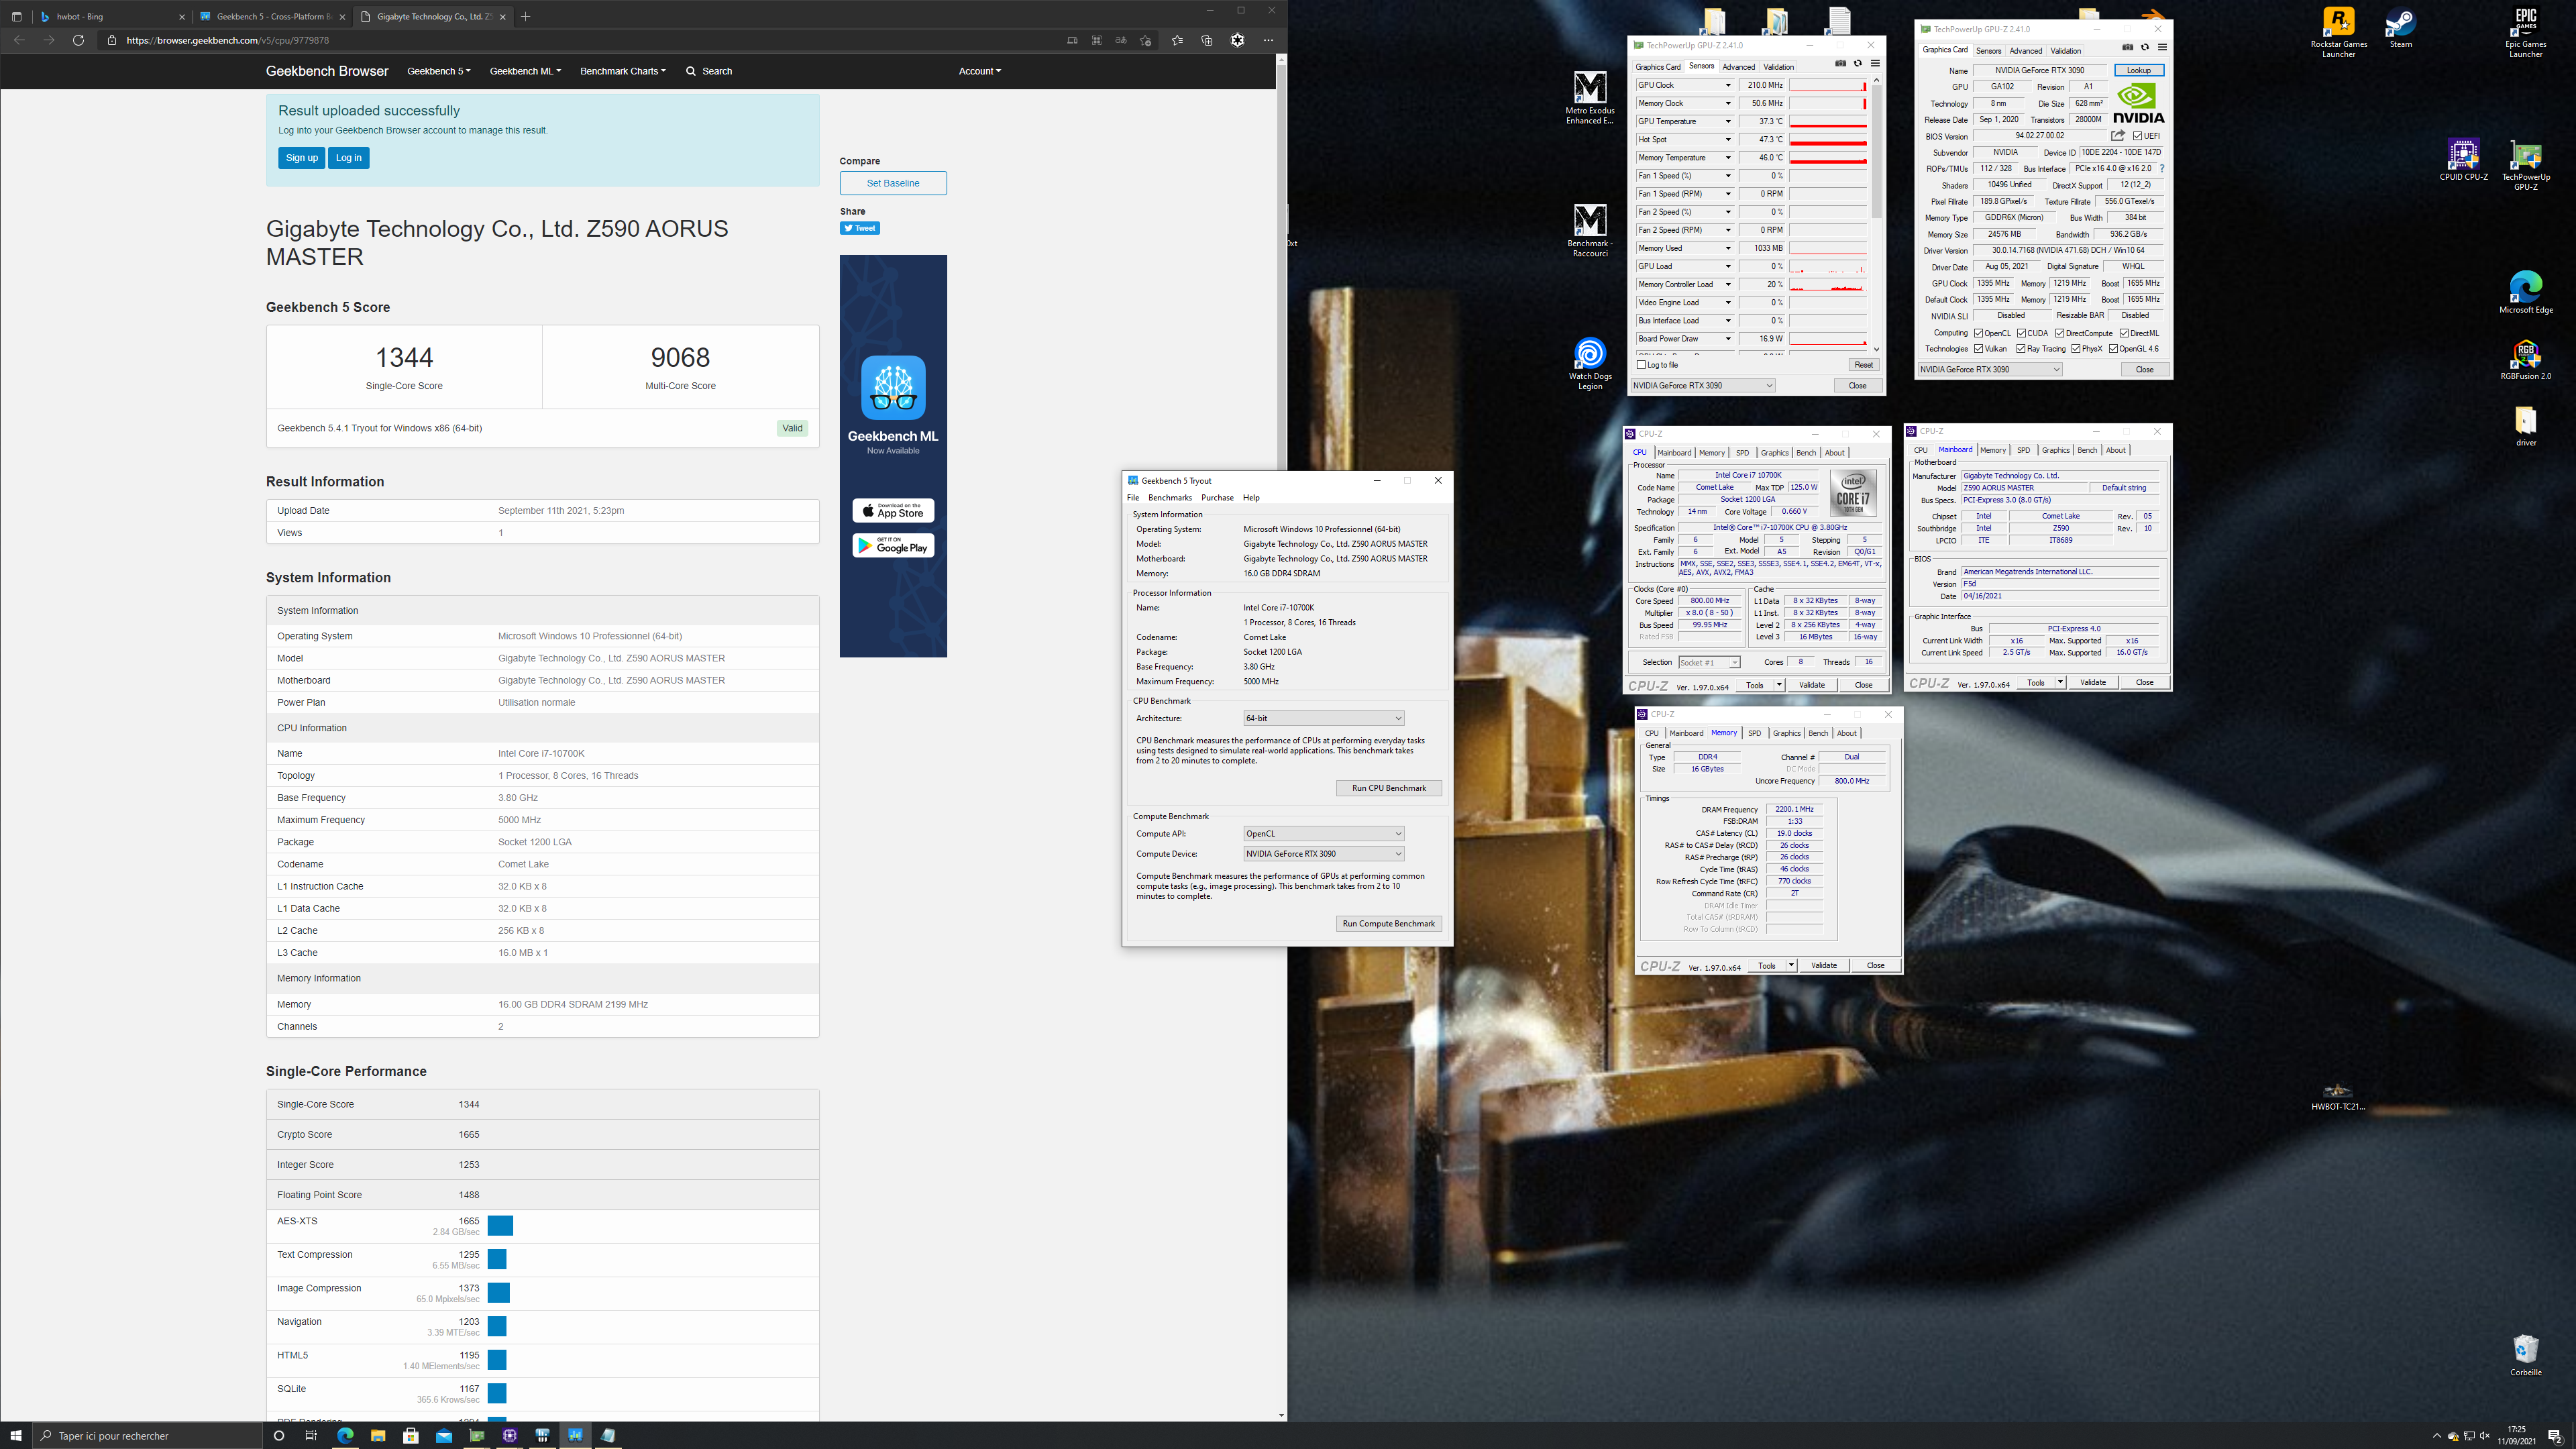Click refresh icon in GPU-Z Graphics Card window
The image size is (2576, 1449).
(x=2145, y=47)
